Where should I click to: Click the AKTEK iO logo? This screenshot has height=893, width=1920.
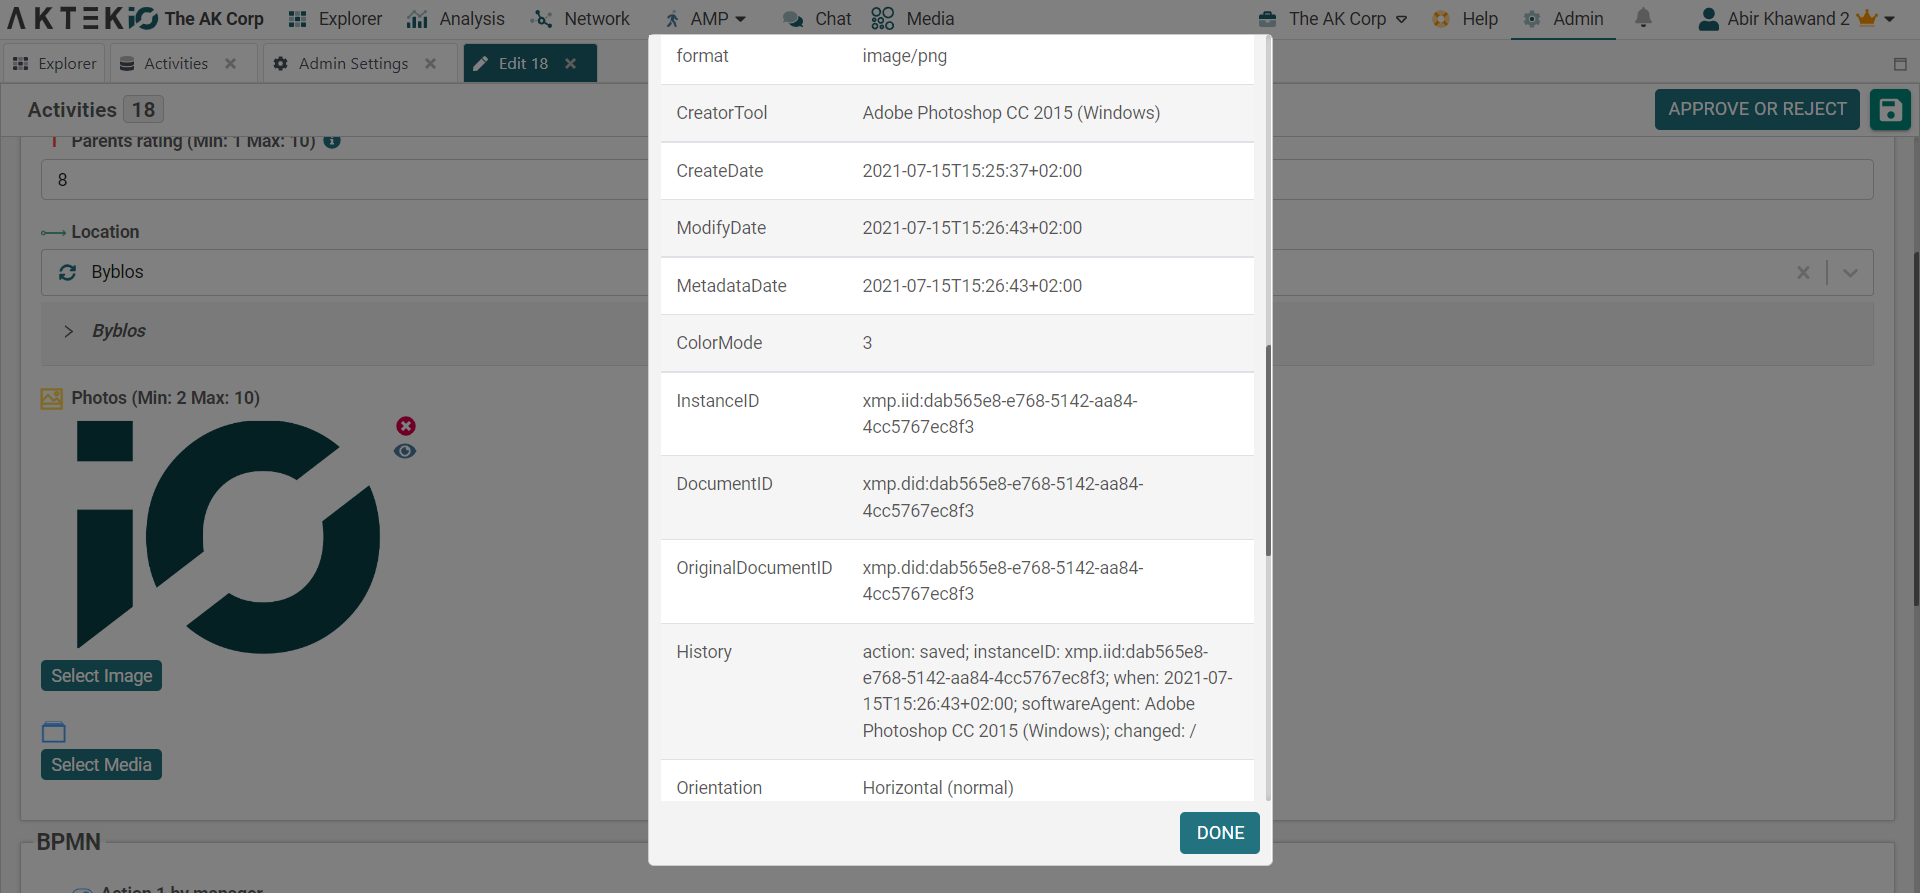[x=82, y=18]
